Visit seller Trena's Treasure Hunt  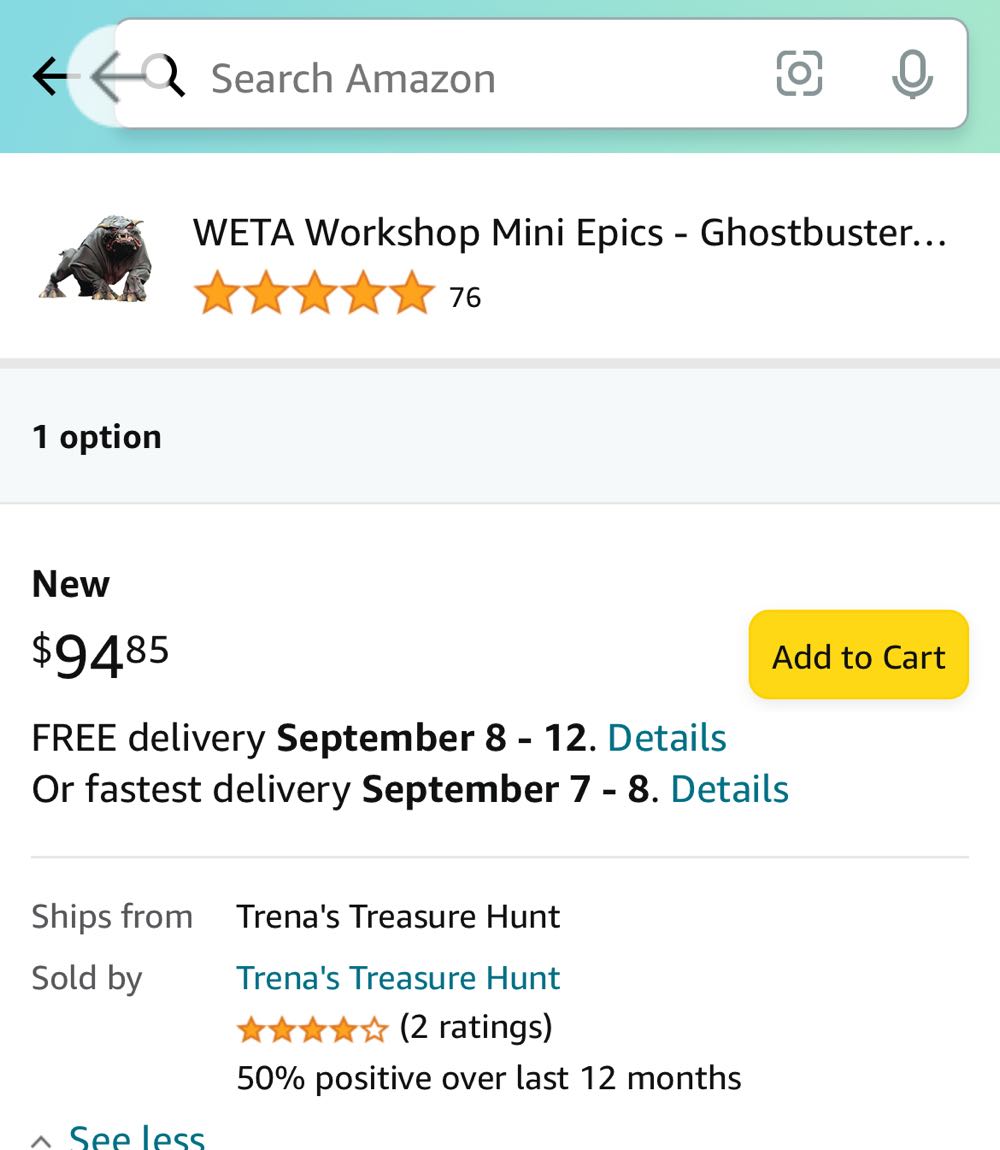point(397,978)
